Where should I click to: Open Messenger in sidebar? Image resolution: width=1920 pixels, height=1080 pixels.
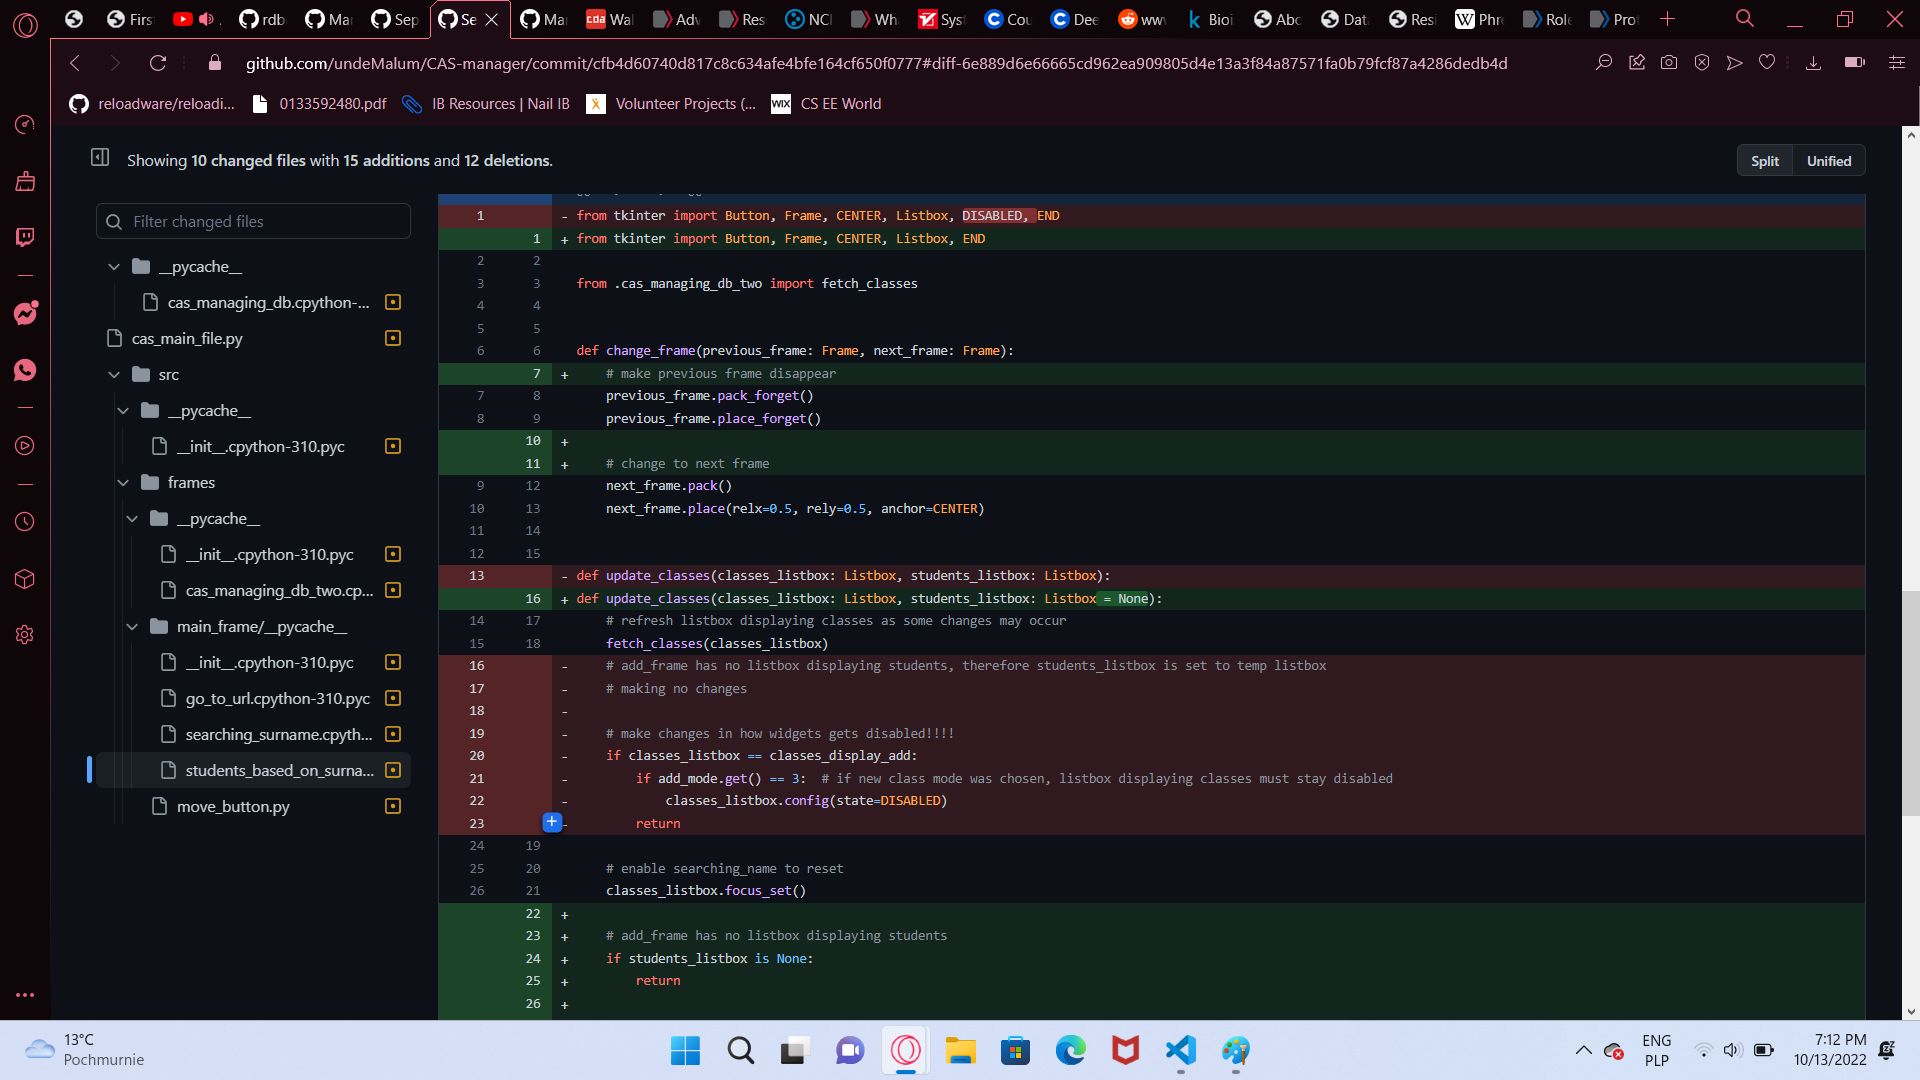tap(25, 313)
